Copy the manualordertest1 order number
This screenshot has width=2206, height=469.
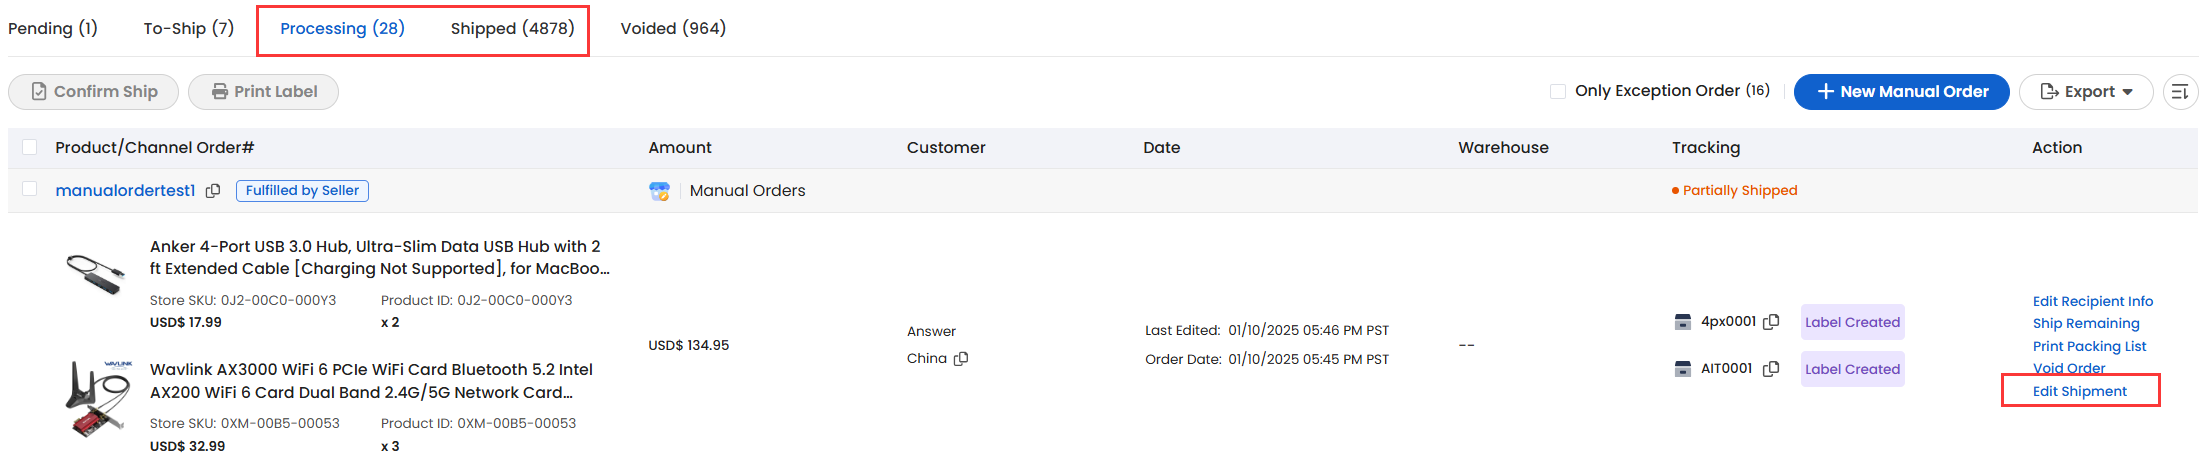pyautogui.click(x=213, y=191)
